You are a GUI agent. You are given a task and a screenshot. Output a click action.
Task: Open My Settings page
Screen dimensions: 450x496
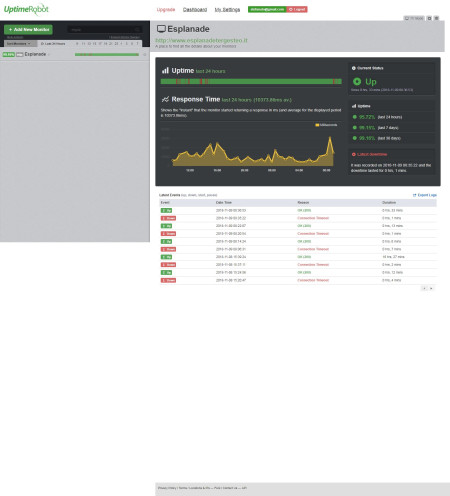227,10
